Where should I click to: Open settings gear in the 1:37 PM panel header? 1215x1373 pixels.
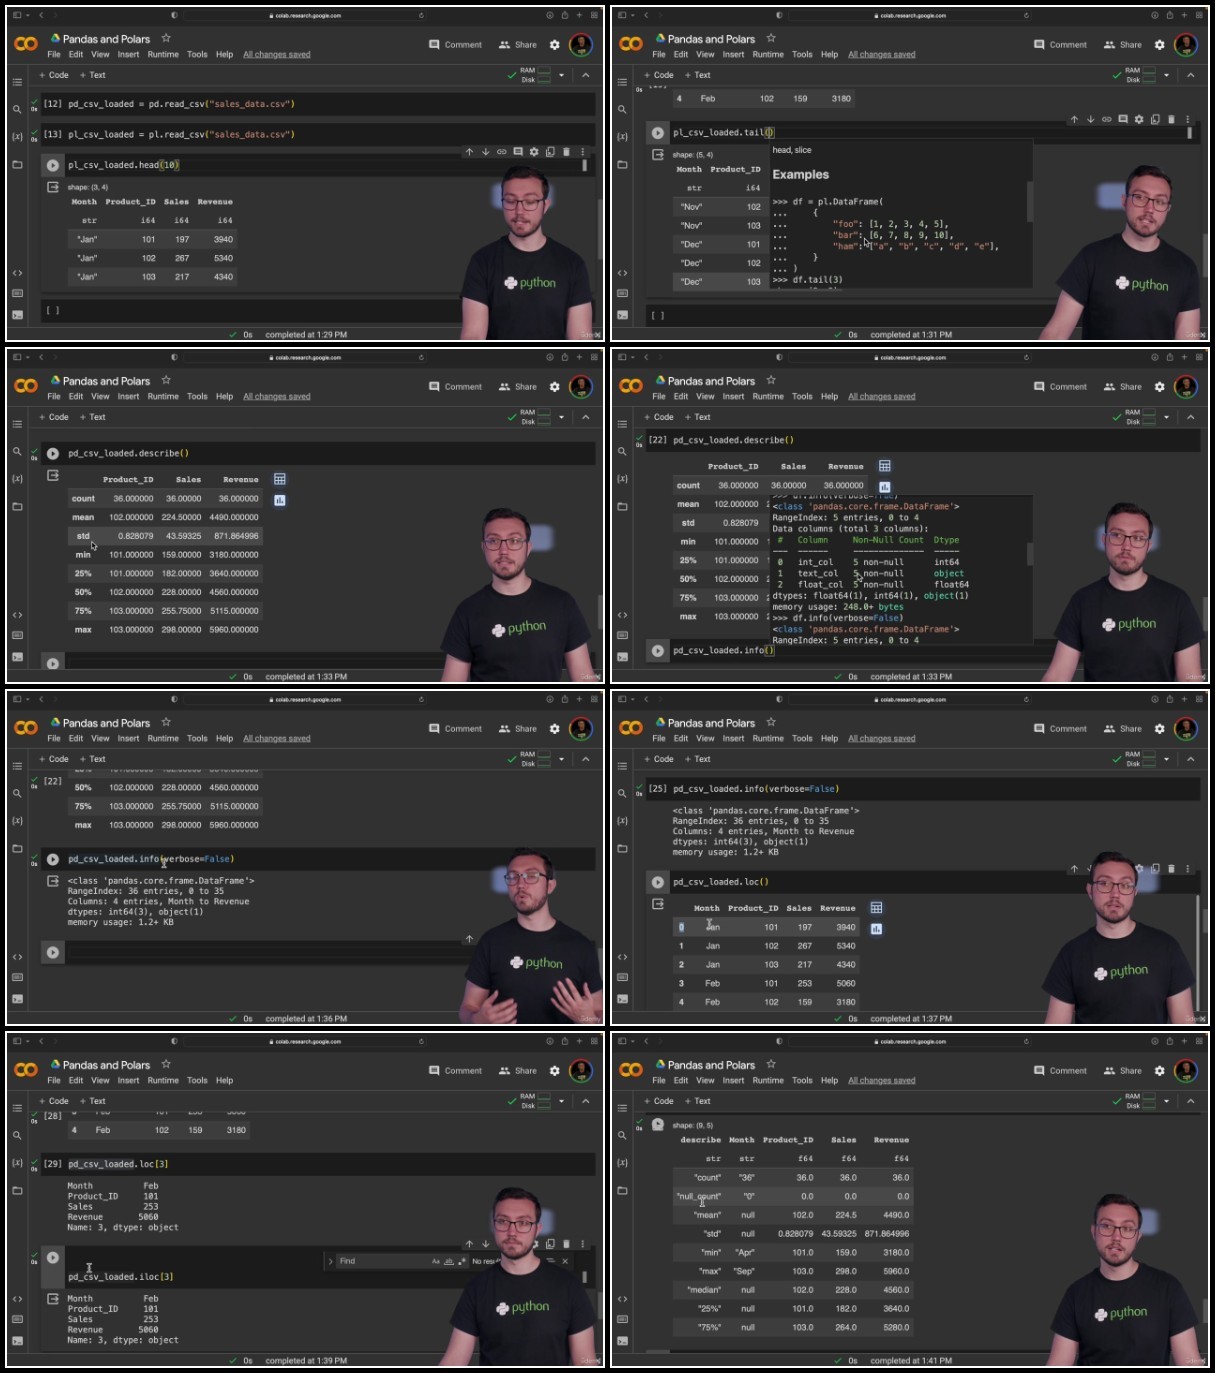[1160, 729]
